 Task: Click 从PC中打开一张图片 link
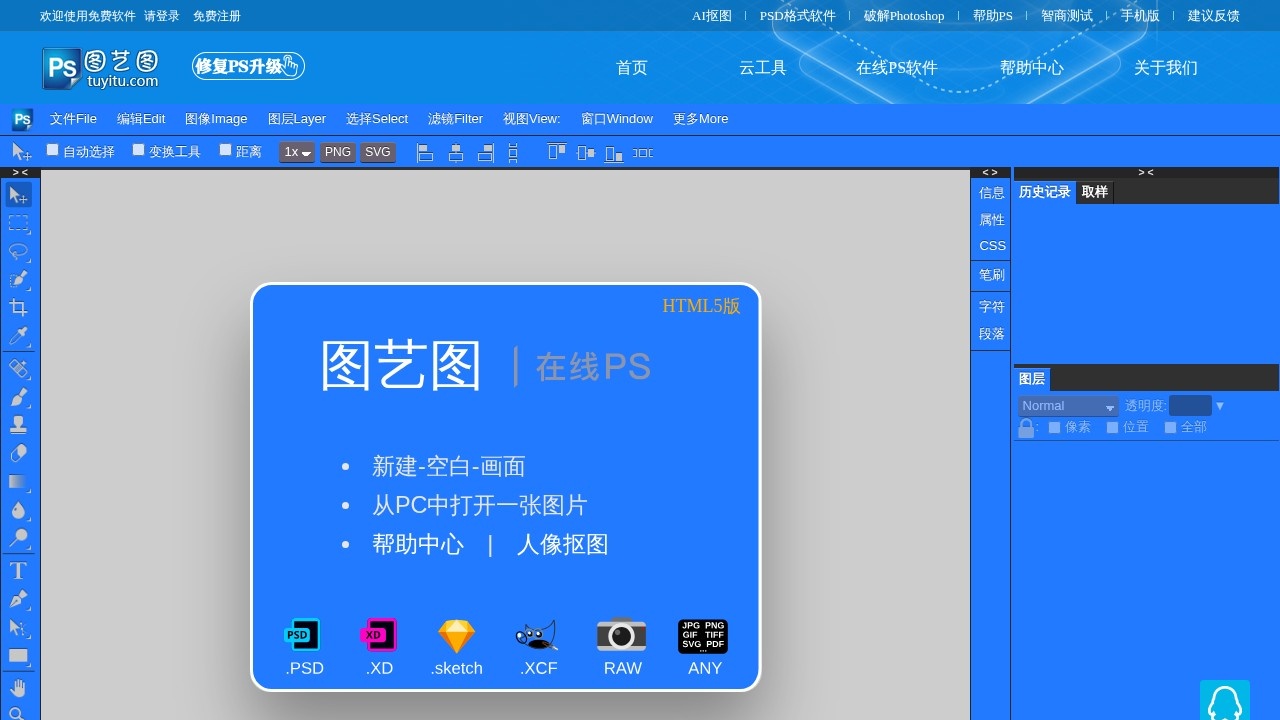click(479, 505)
